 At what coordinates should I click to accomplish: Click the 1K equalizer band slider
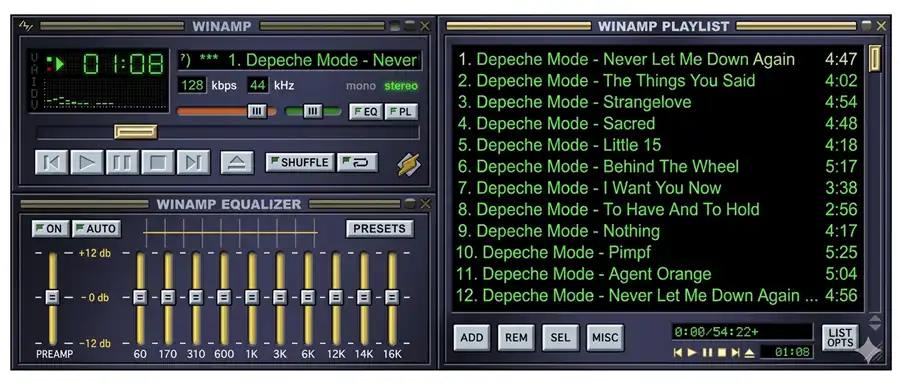tap(251, 297)
